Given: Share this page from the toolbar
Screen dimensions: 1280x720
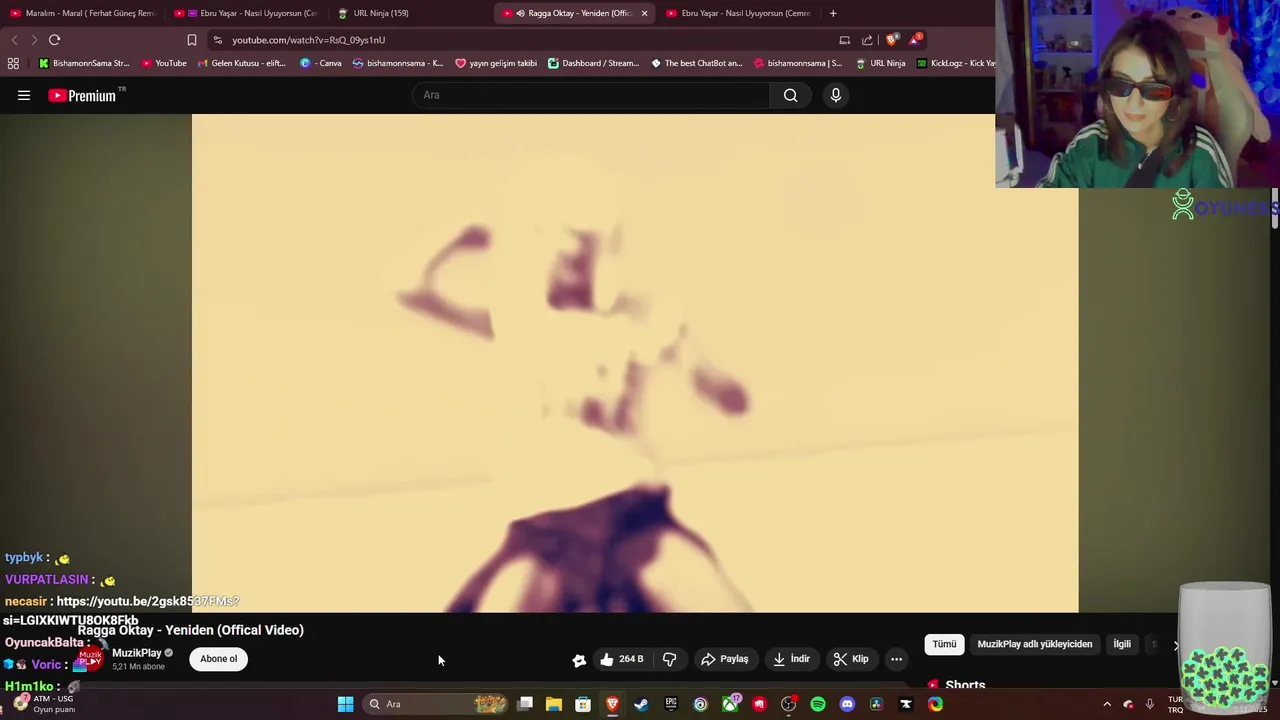Looking at the screenshot, I should pos(867,40).
